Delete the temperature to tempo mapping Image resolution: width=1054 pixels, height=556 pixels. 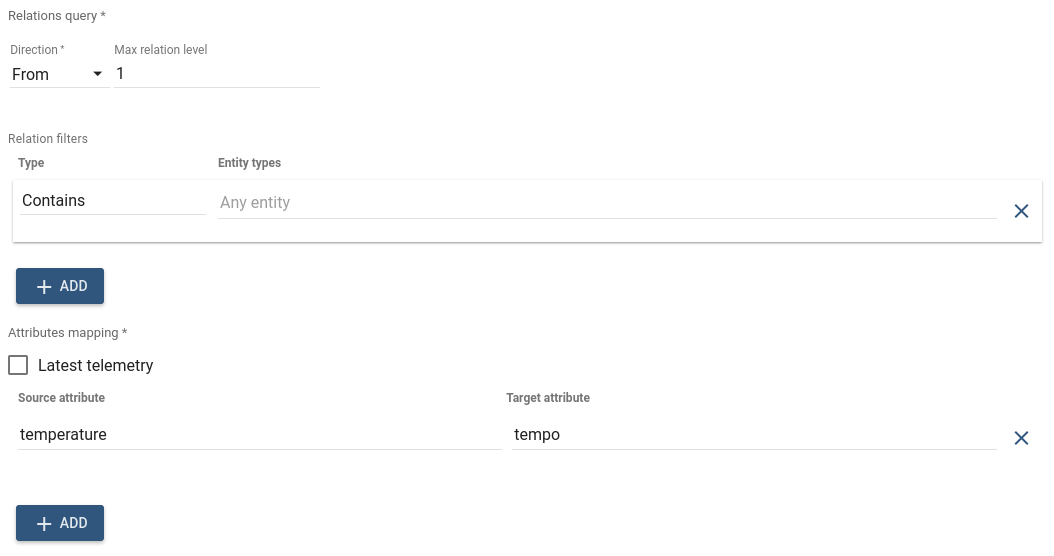1021,438
